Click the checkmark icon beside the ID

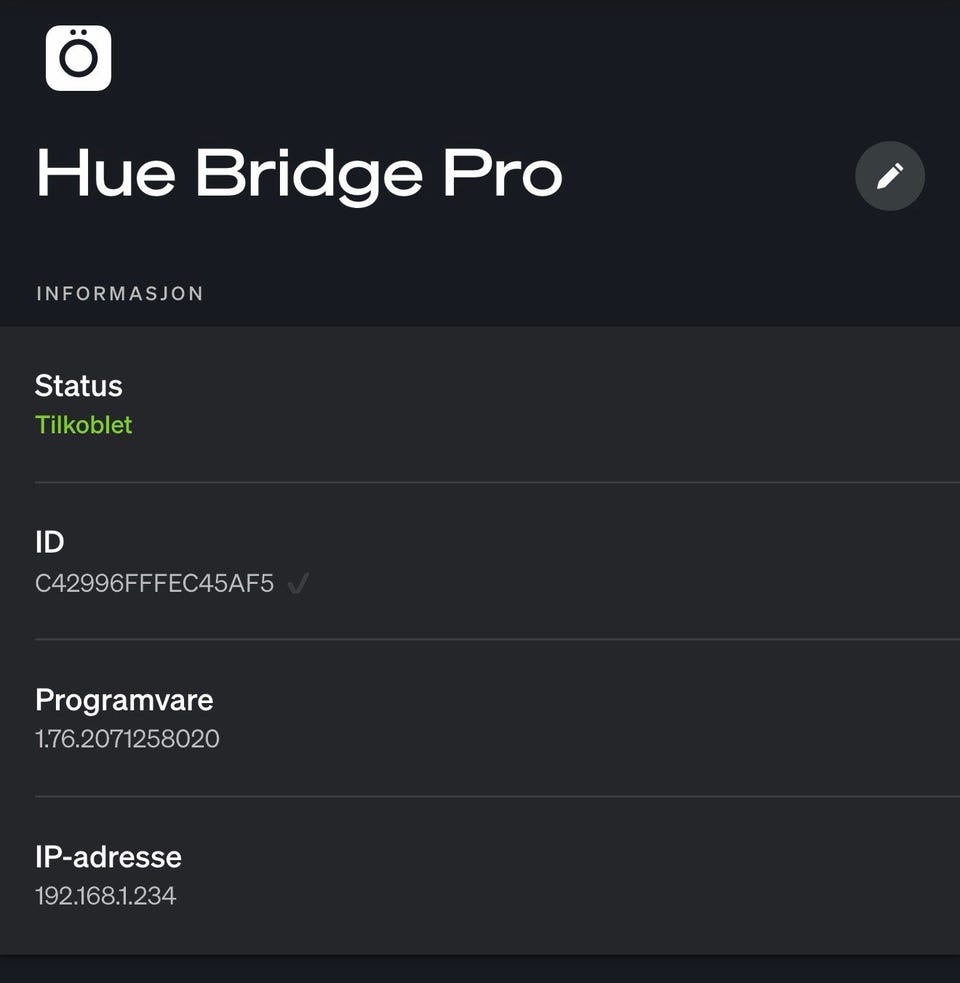[x=297, y=584]
